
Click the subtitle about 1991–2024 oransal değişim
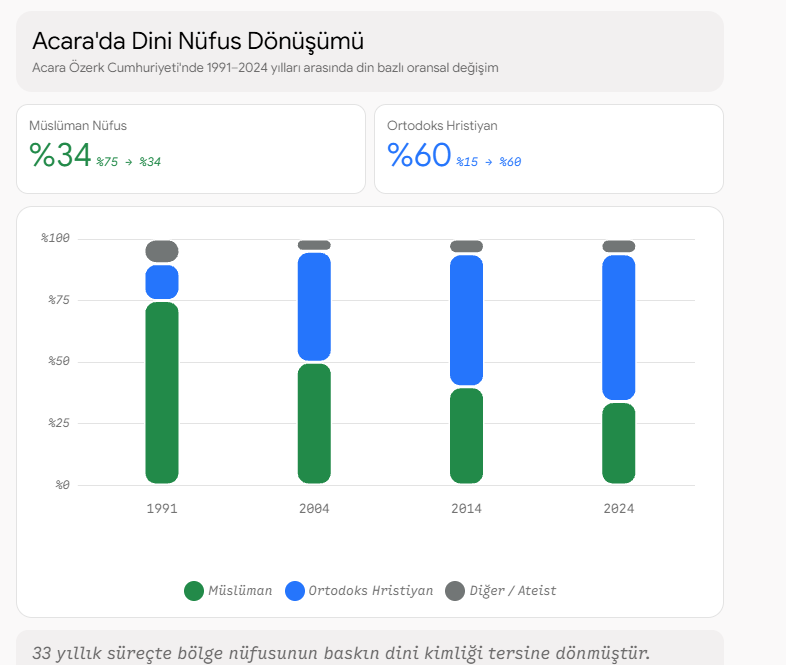point(265,68)
